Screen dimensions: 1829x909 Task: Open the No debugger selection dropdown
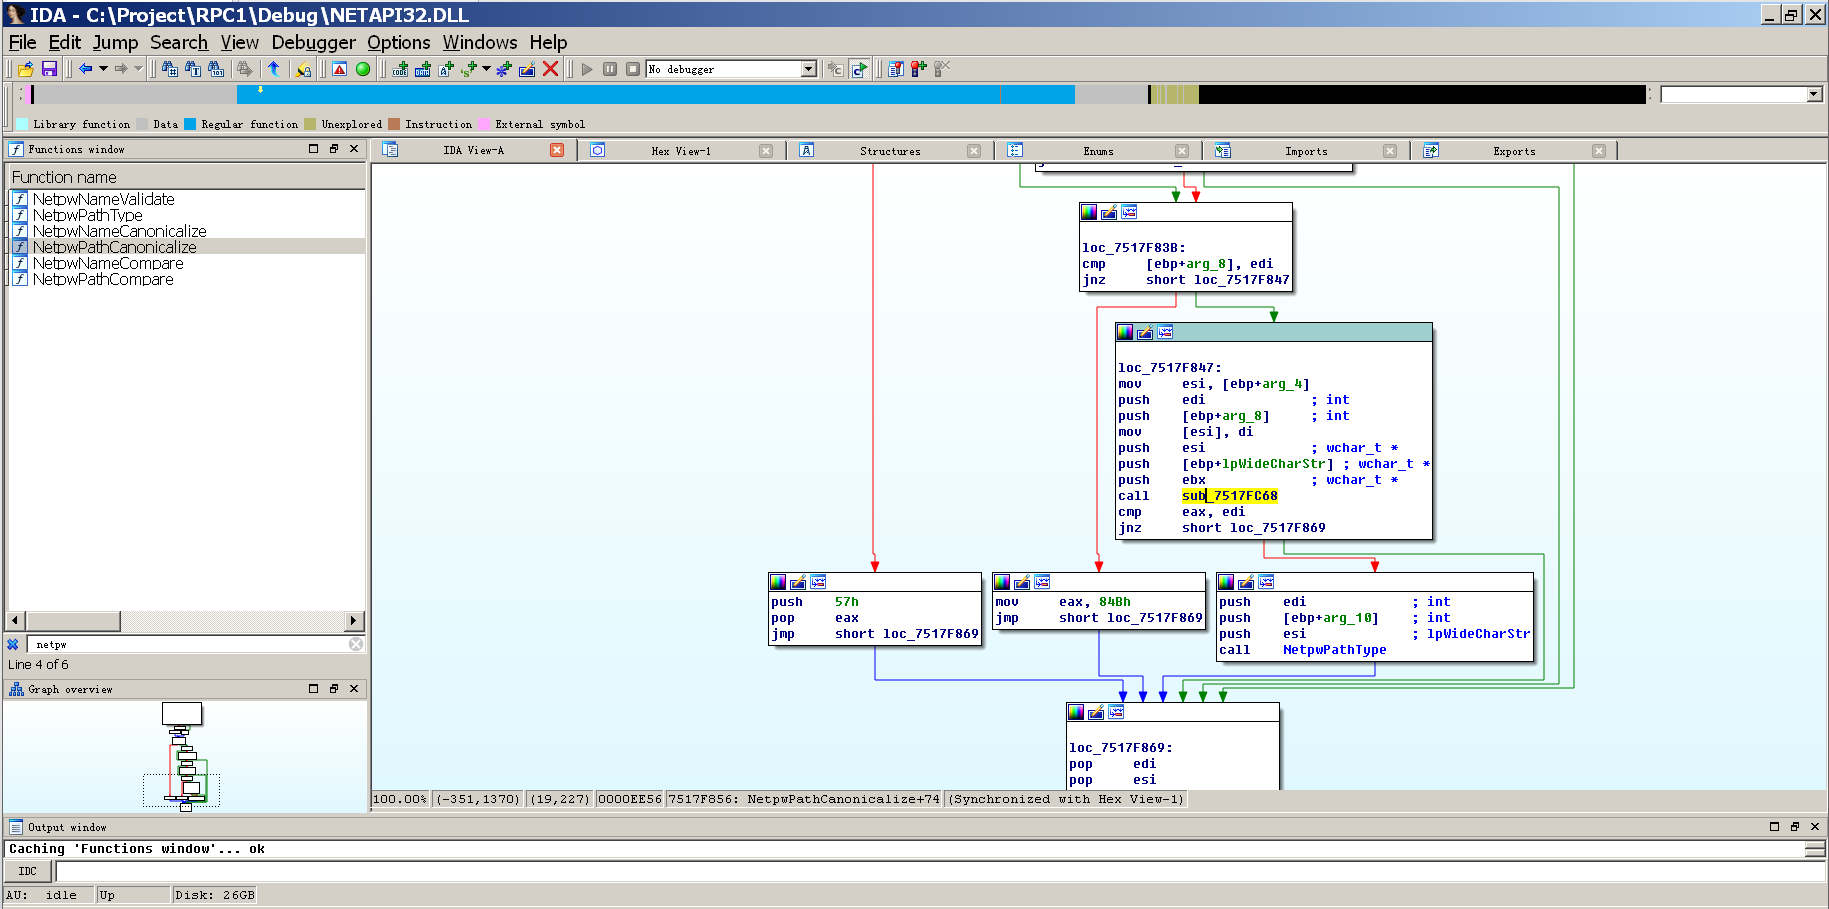click(x=809, y=68)
